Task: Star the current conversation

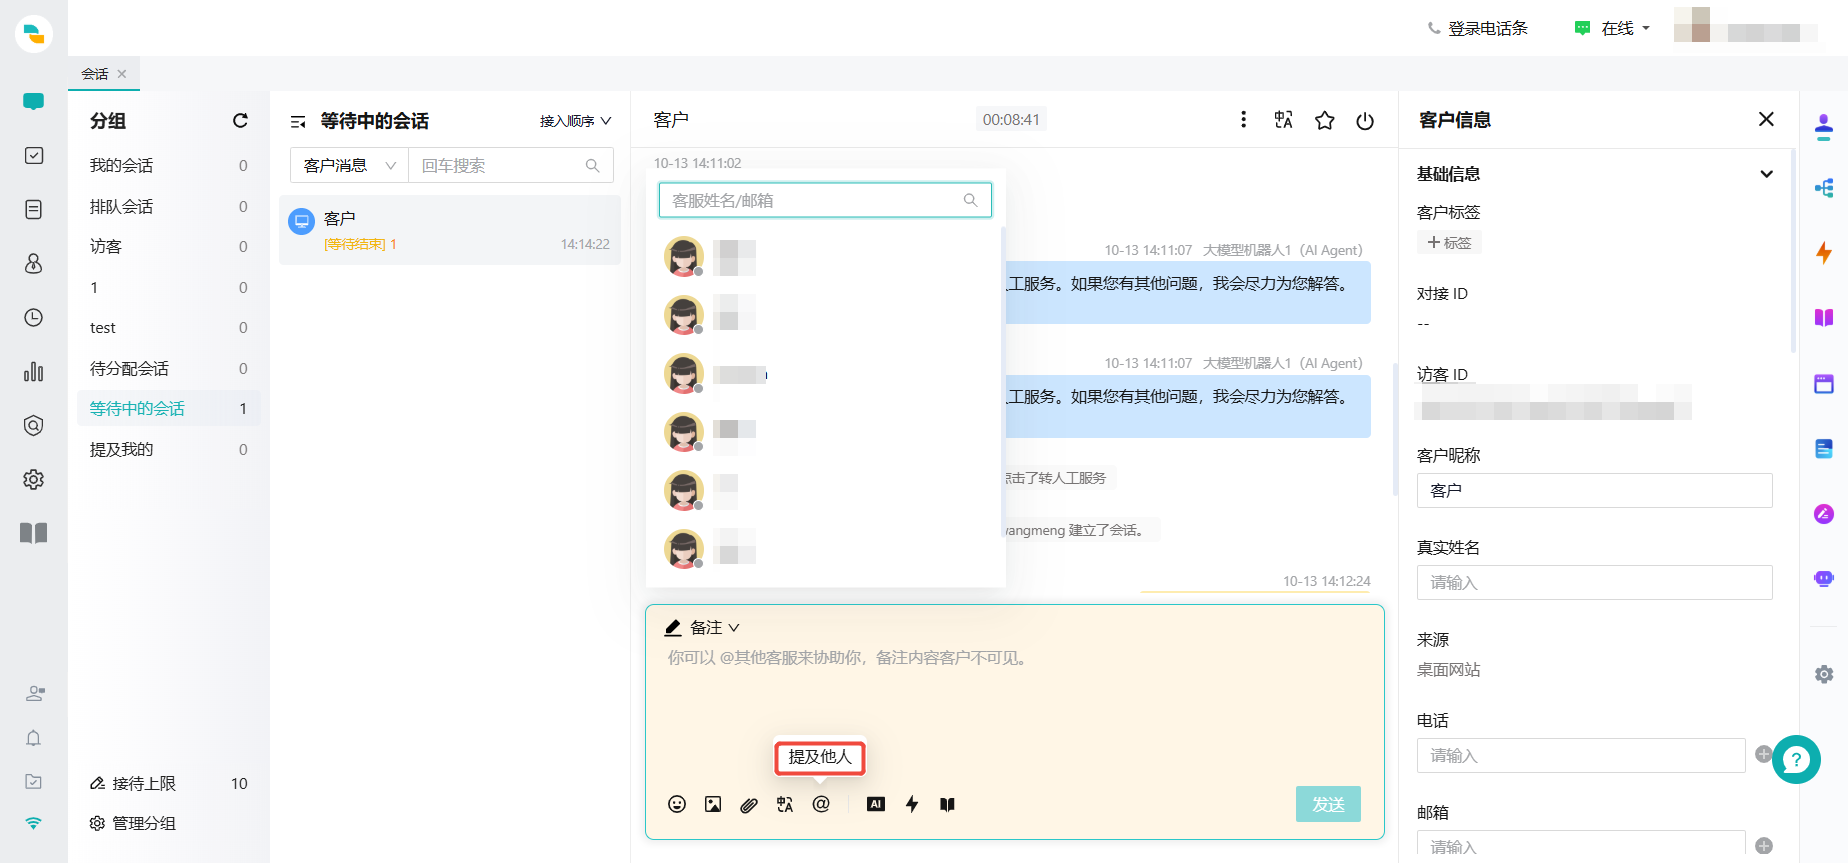Action: 1325,120
